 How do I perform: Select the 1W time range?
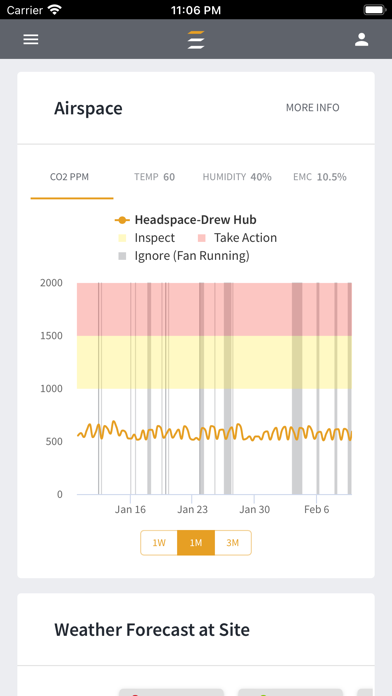pos(159,542)
